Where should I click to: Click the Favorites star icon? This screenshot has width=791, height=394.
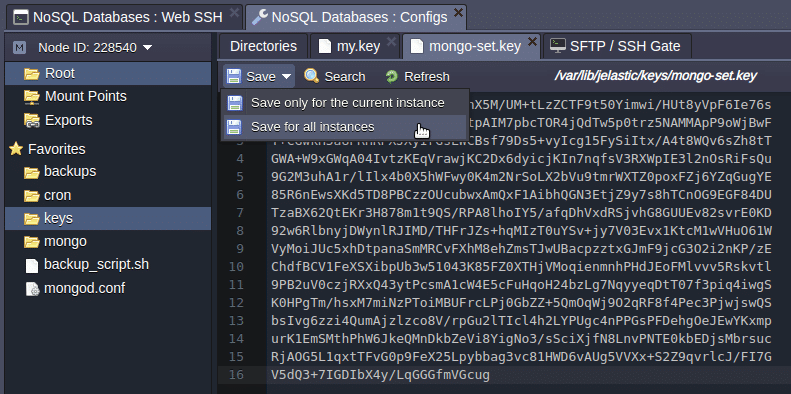[16, 149]
